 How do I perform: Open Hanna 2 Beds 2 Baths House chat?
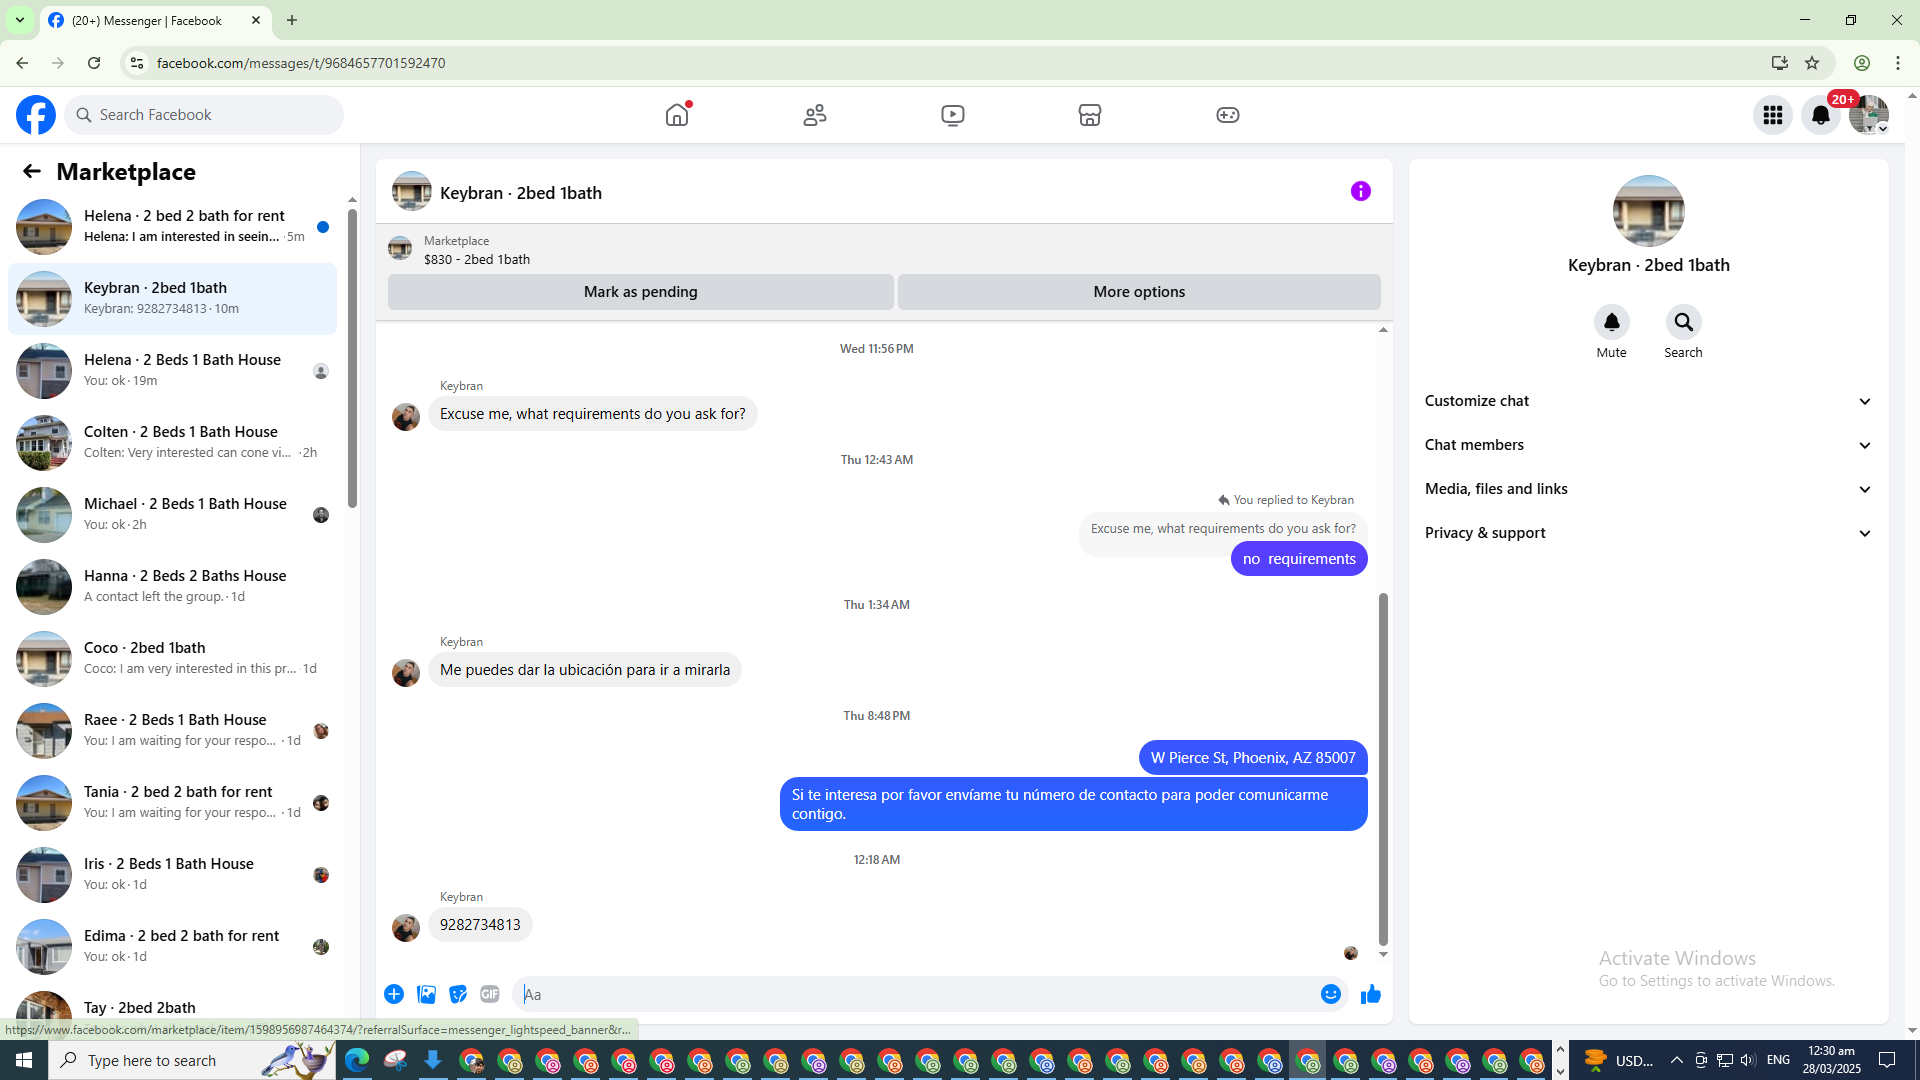172,587
